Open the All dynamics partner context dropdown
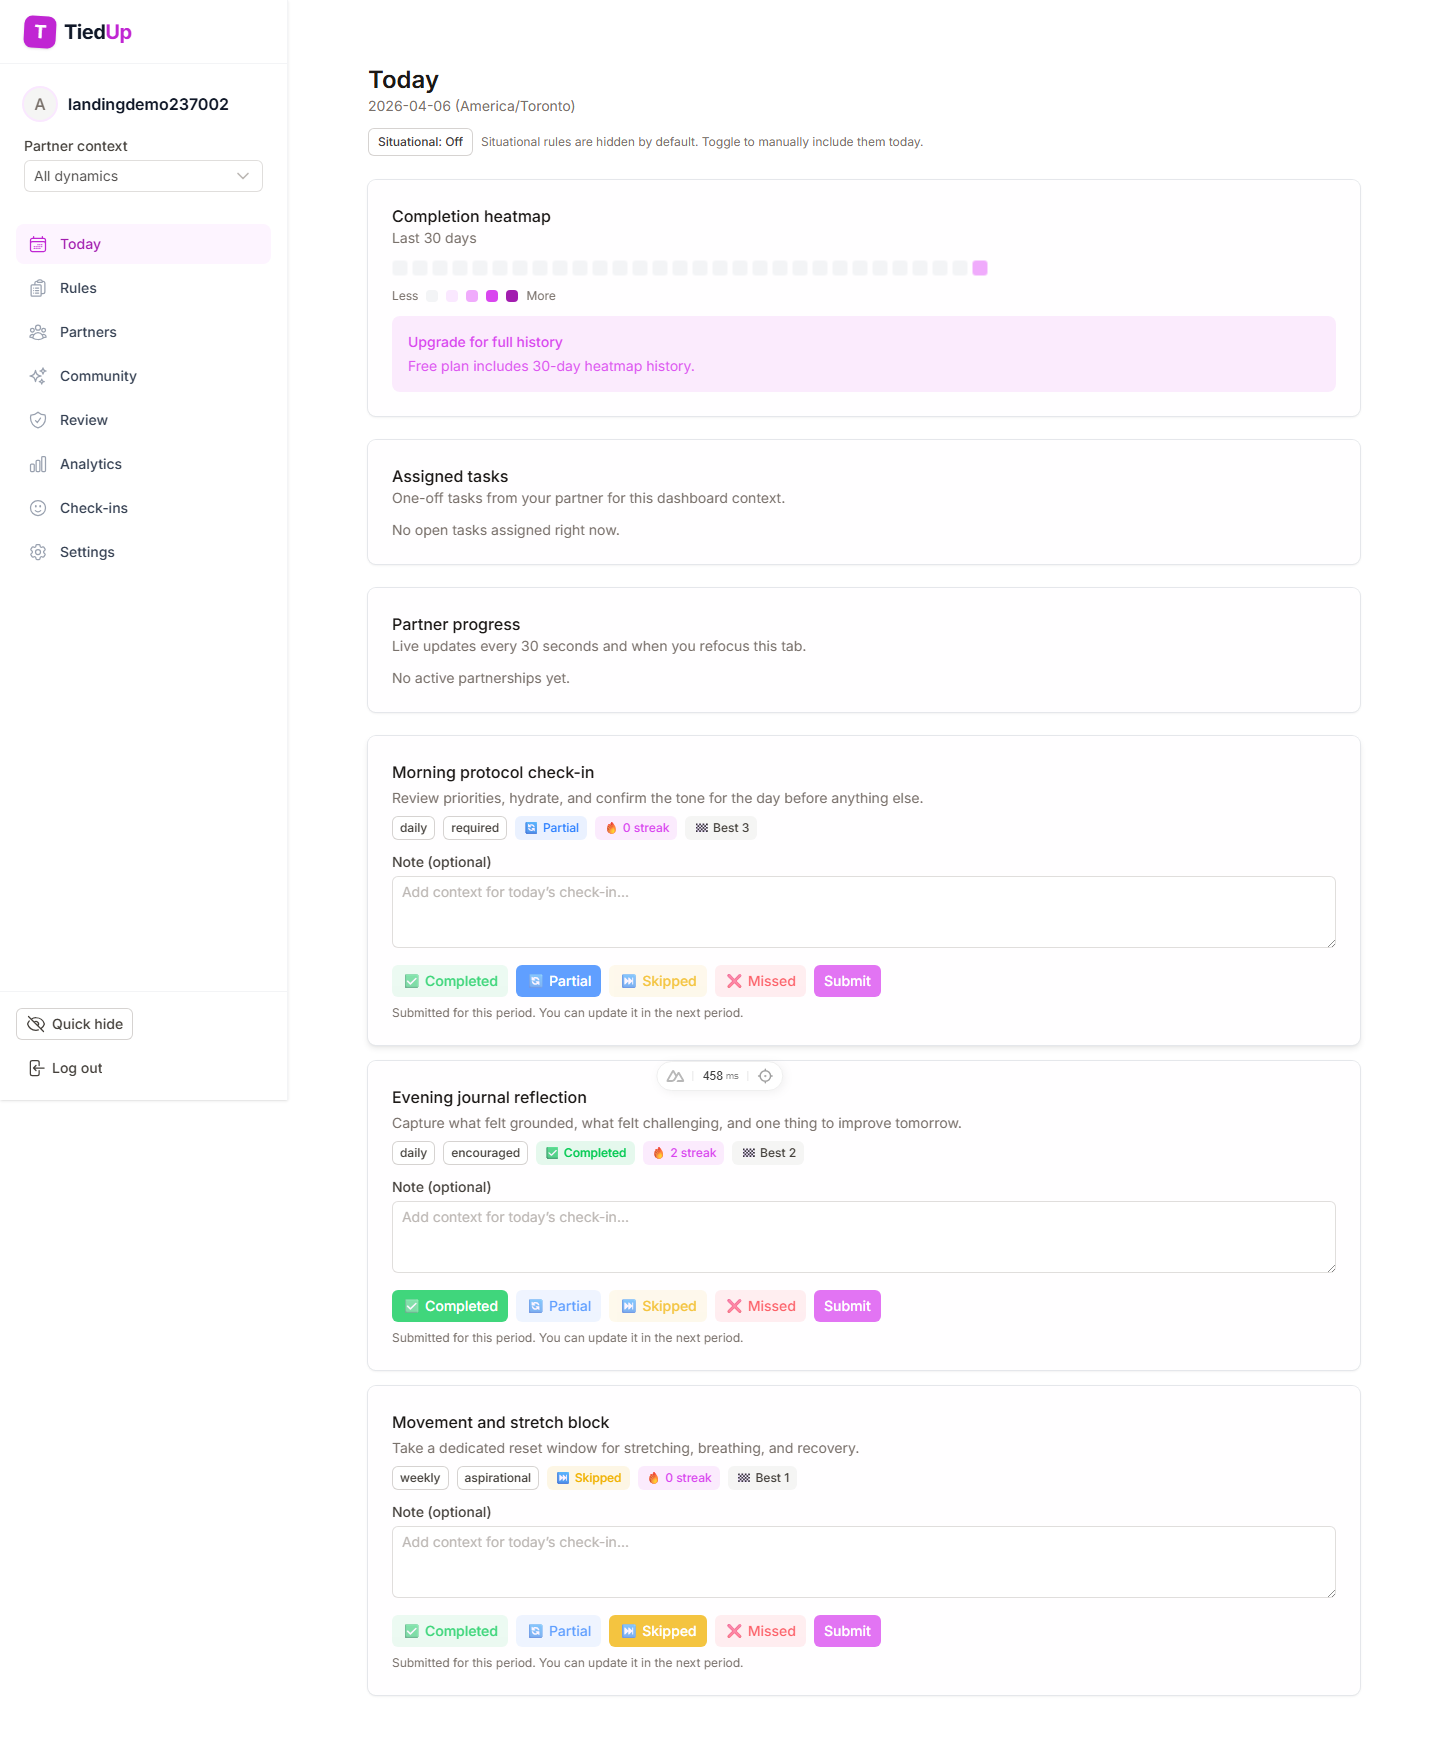 (143, 176)
